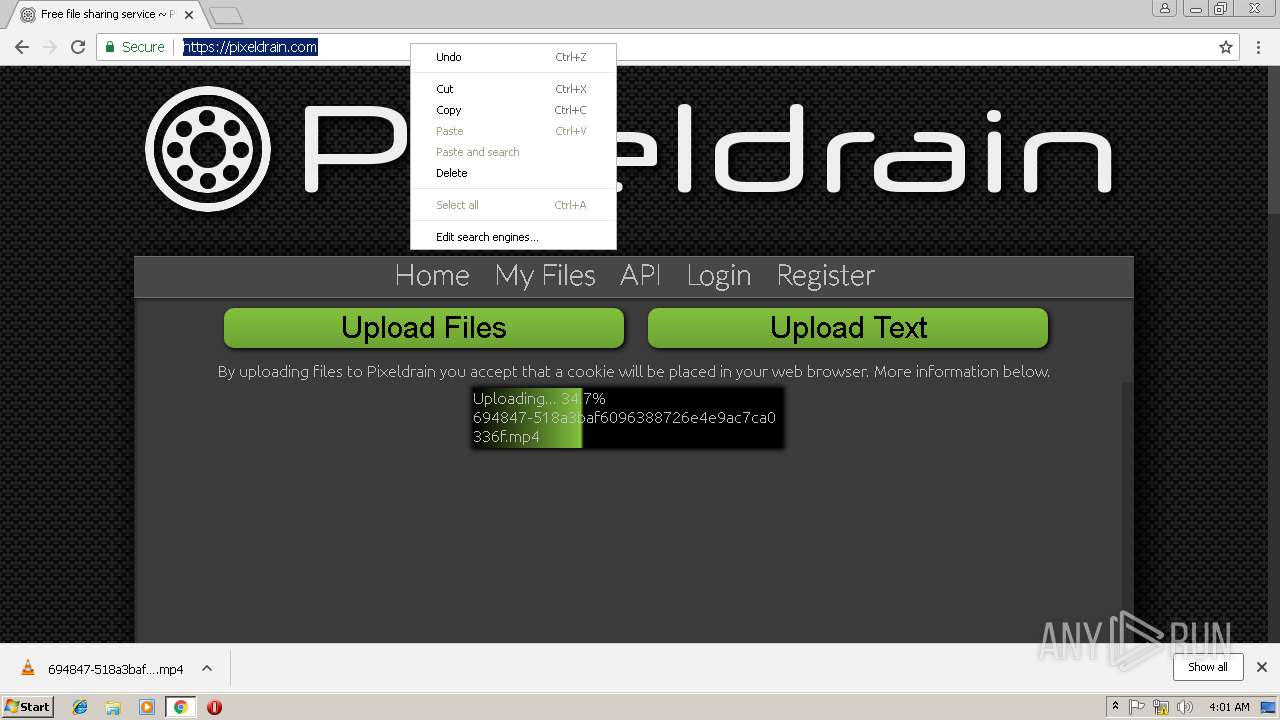
Task: Click the volume speaker tray icon
Action: click(x=1186, y=707)
